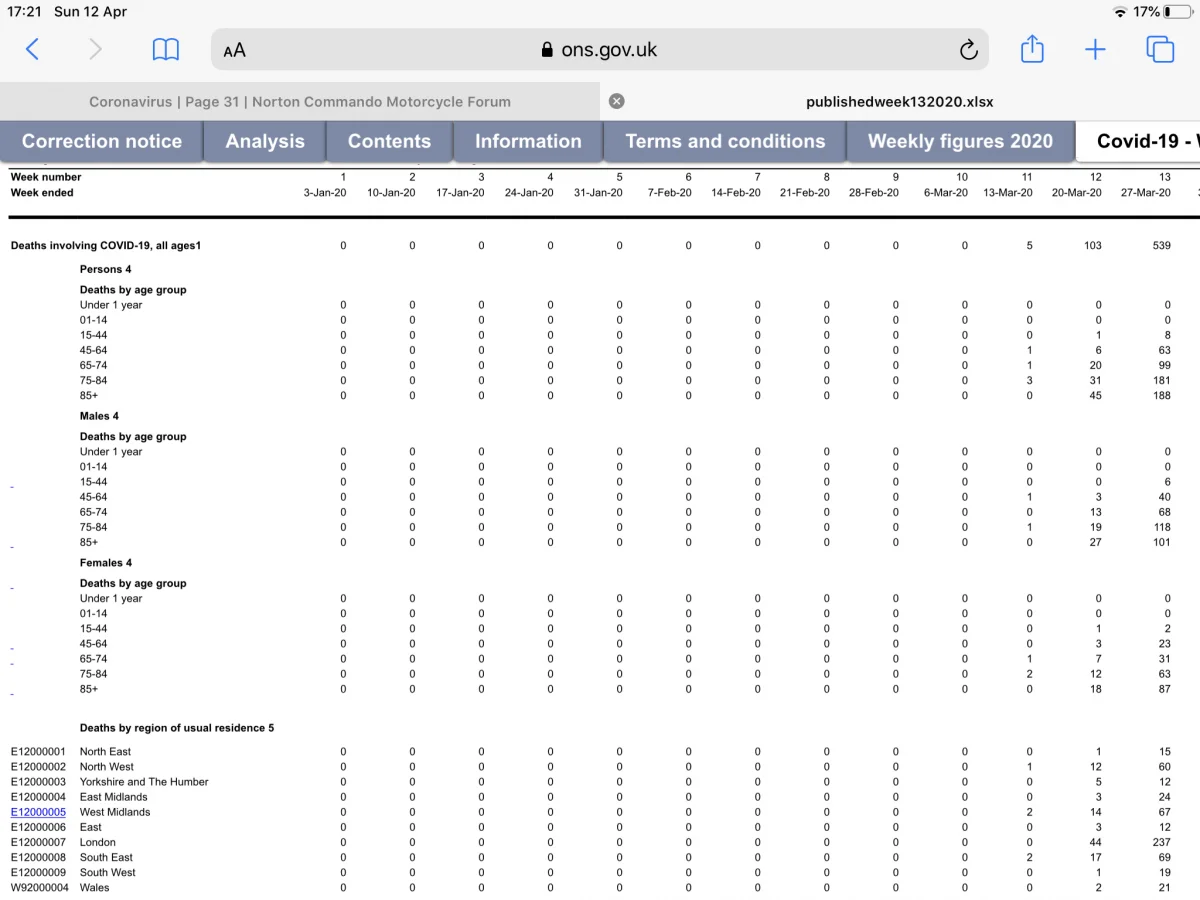Reload the page with the refresh icon

pos(968,50)
